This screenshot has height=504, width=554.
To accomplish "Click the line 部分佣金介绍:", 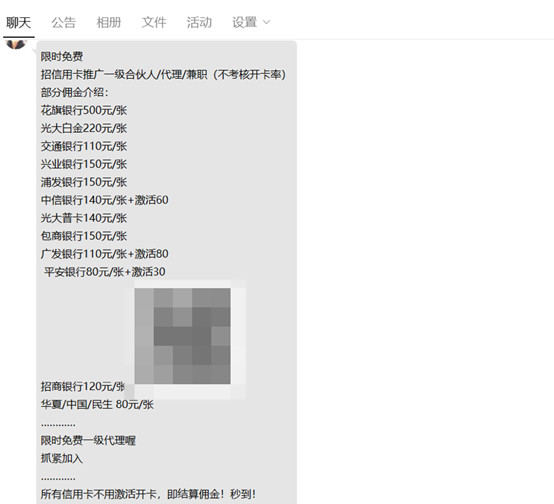I will tap(75, 93).
